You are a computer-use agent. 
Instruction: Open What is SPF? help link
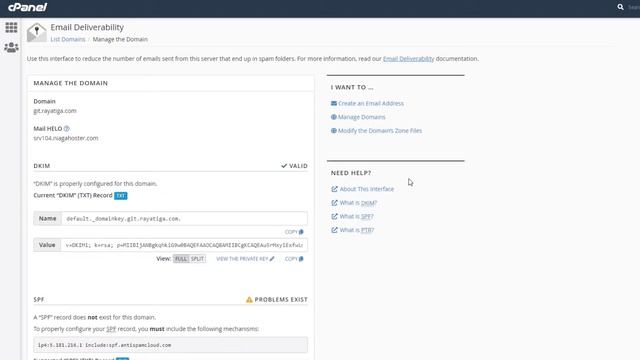(x=352, y=216)
